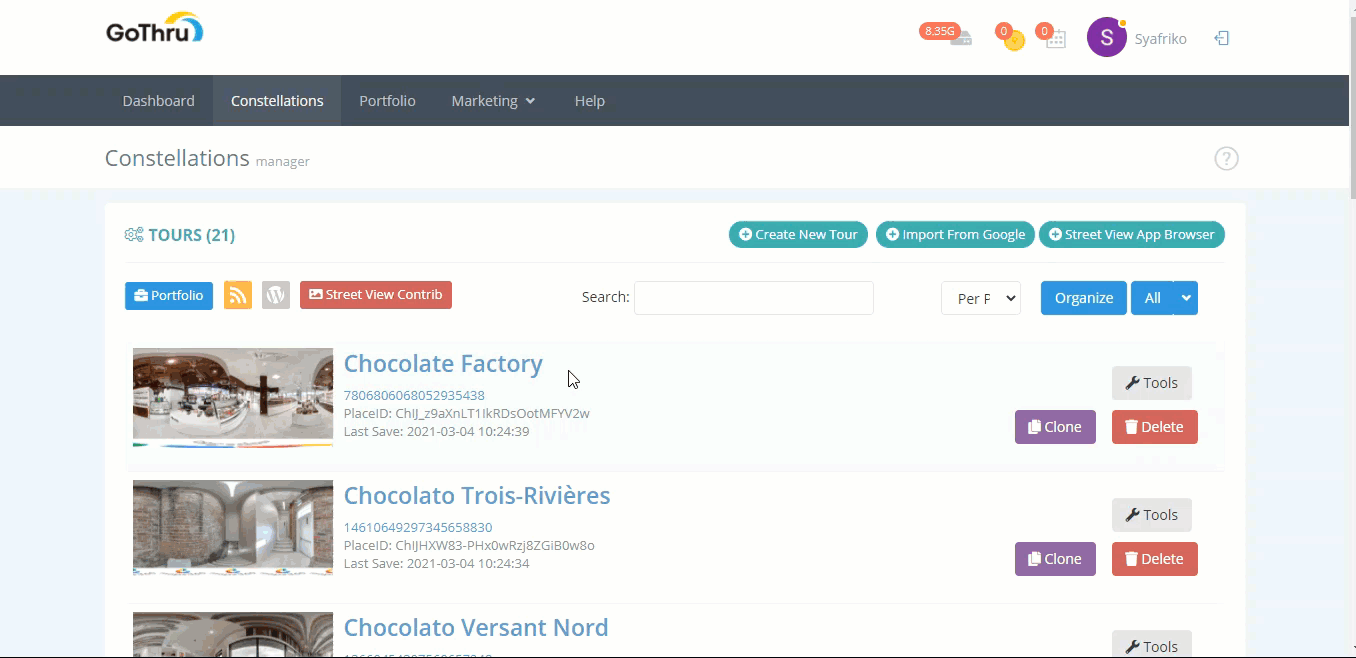
Task: Open the Chocolato Trois-Rivières tour title
Action: [477, 496]
